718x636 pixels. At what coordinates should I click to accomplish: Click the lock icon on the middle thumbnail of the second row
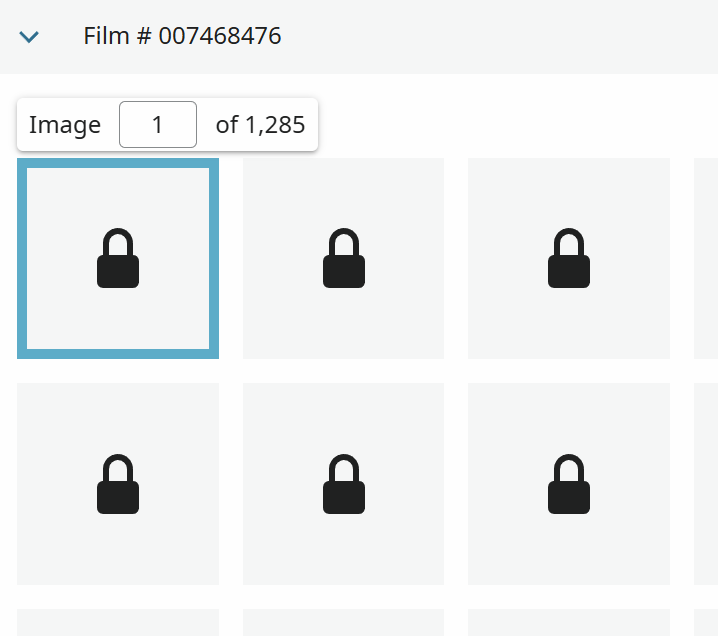(343, 484)
